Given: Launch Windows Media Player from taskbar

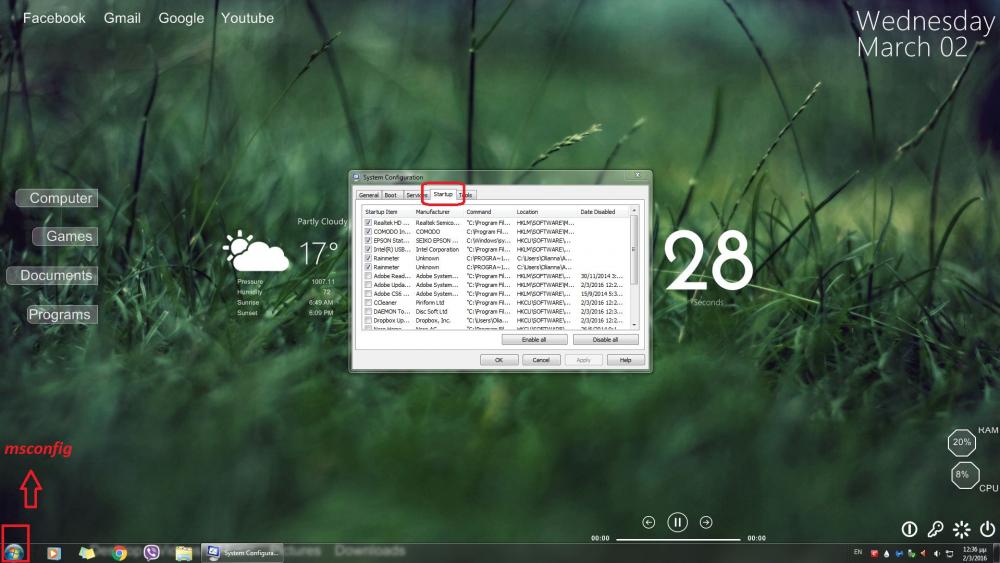Looking at the screenshot, I should tap(54, 553).
